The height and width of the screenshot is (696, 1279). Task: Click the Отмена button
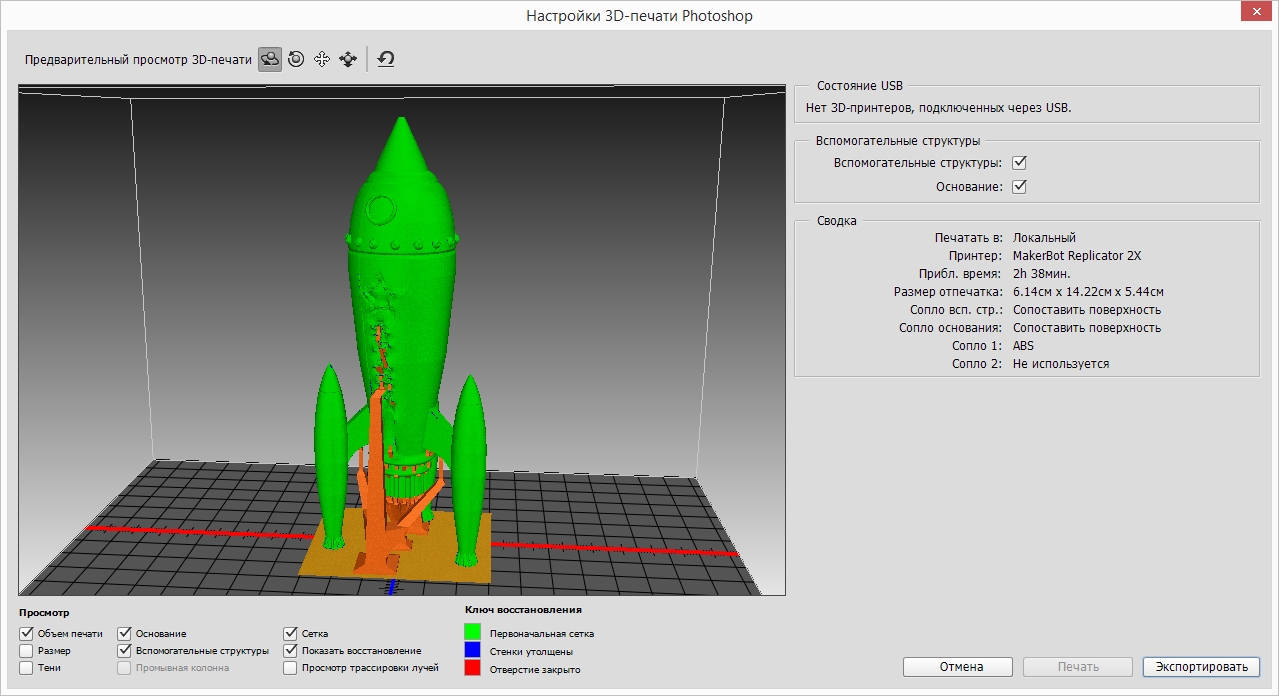[x=958, y=667]
